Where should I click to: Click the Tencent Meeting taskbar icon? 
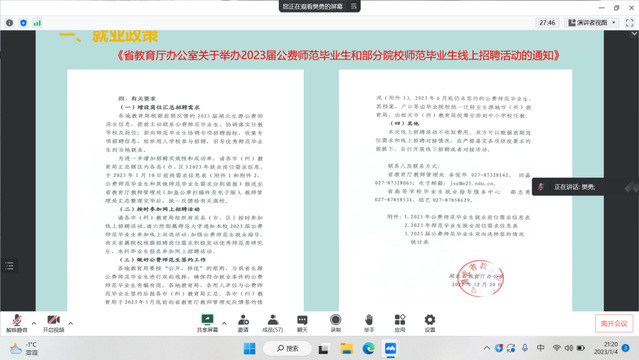point(390,349)
